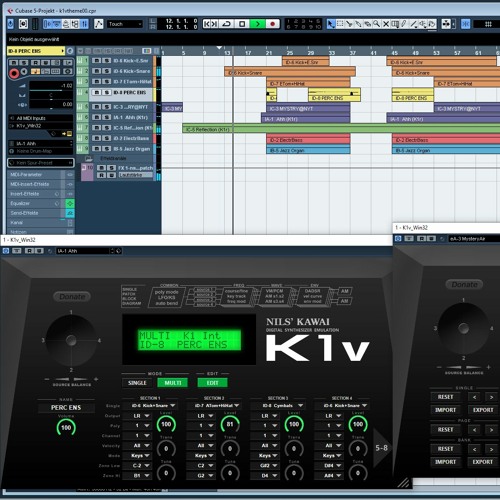
Task: Open the Send-Effekte Inspector tab
Action: click(36, 213)
